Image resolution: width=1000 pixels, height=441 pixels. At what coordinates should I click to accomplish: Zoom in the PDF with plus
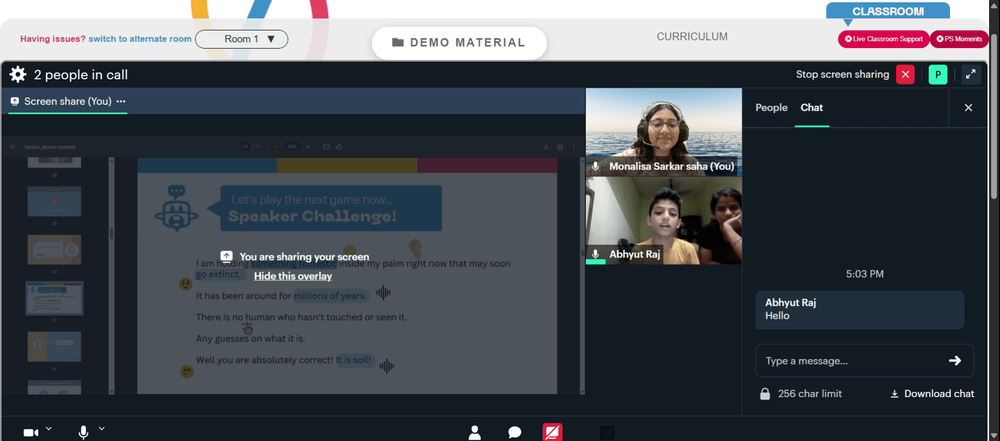308,147
